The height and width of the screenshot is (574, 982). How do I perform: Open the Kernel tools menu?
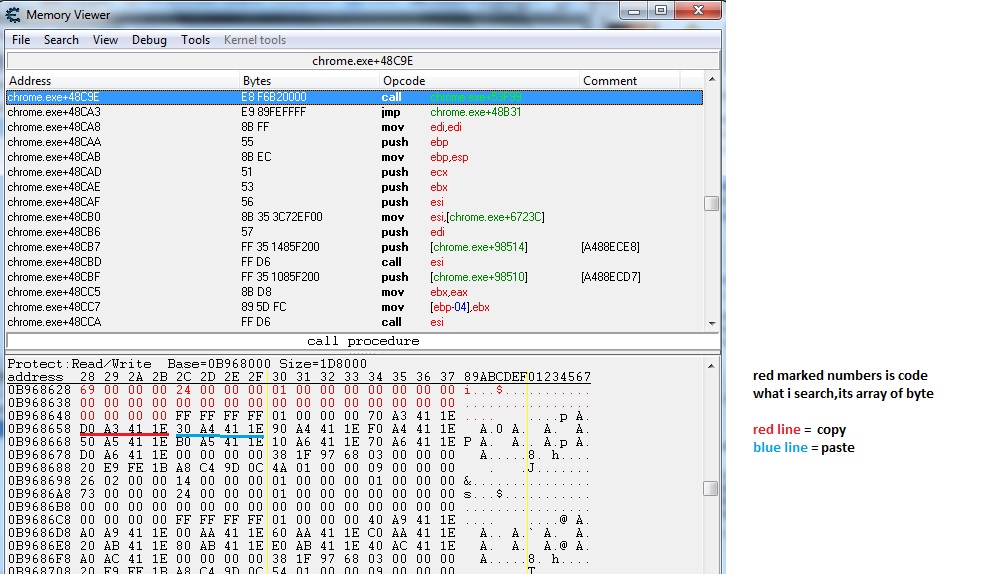click(254, 40)
